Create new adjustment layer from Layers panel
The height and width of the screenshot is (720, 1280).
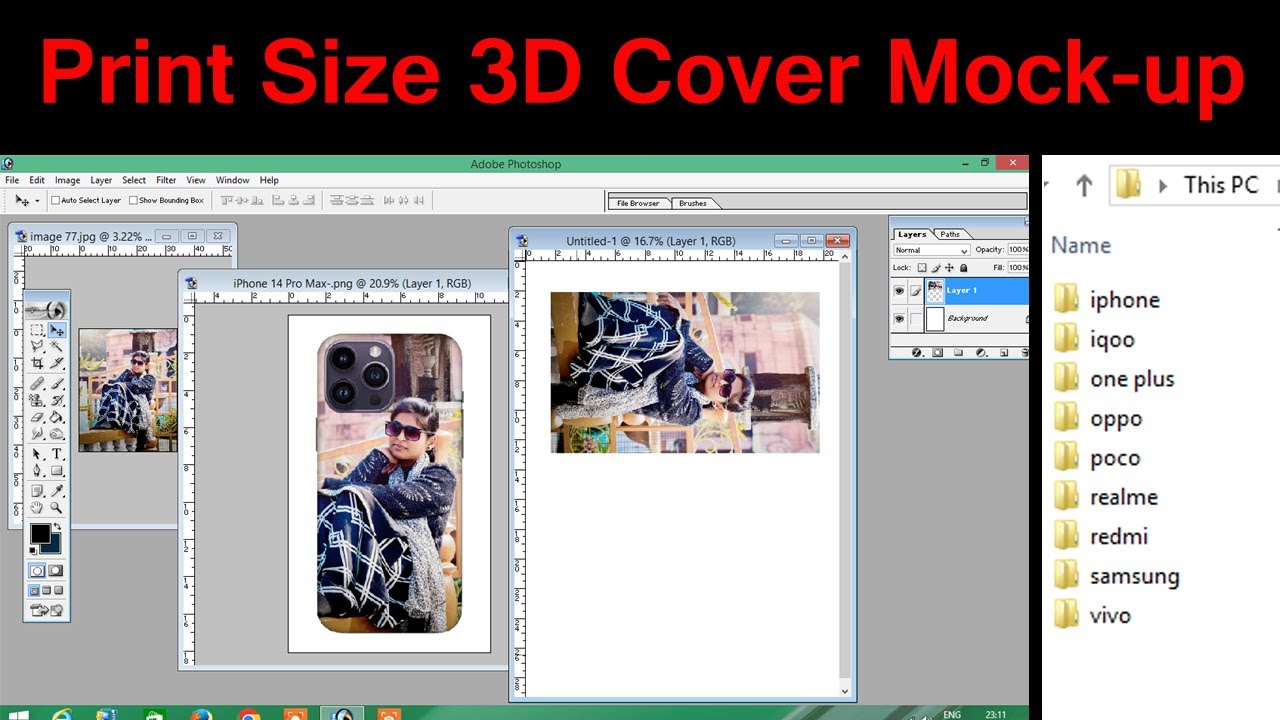981,352
